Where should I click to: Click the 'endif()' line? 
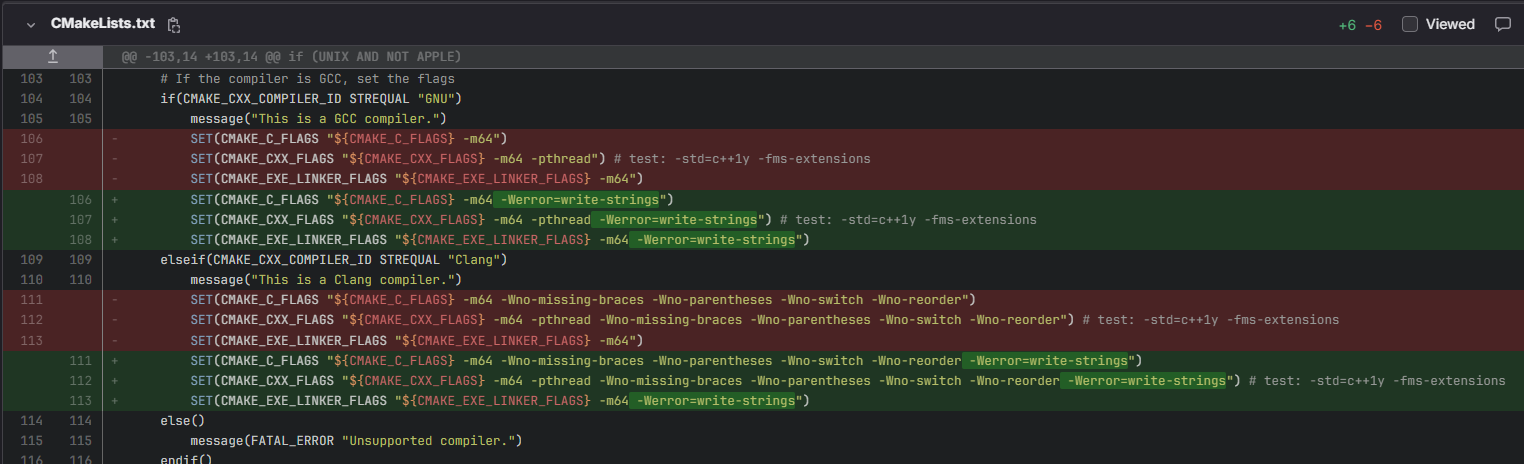point(186,460)
